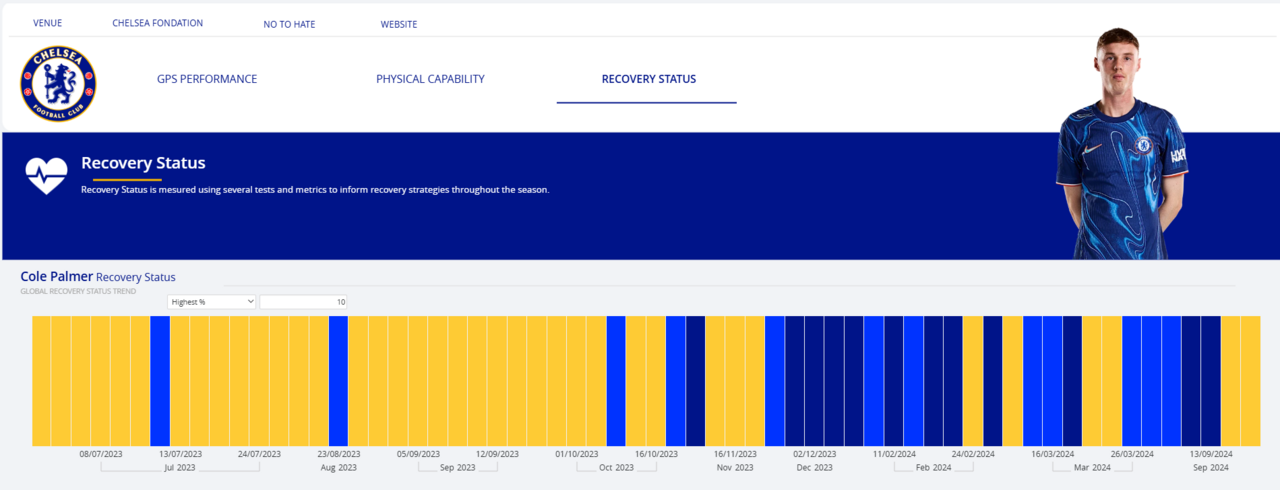Viewport: 1280px width, 490px height.
Task: Click the Aug 2023 month label
Action: point(338,468)
